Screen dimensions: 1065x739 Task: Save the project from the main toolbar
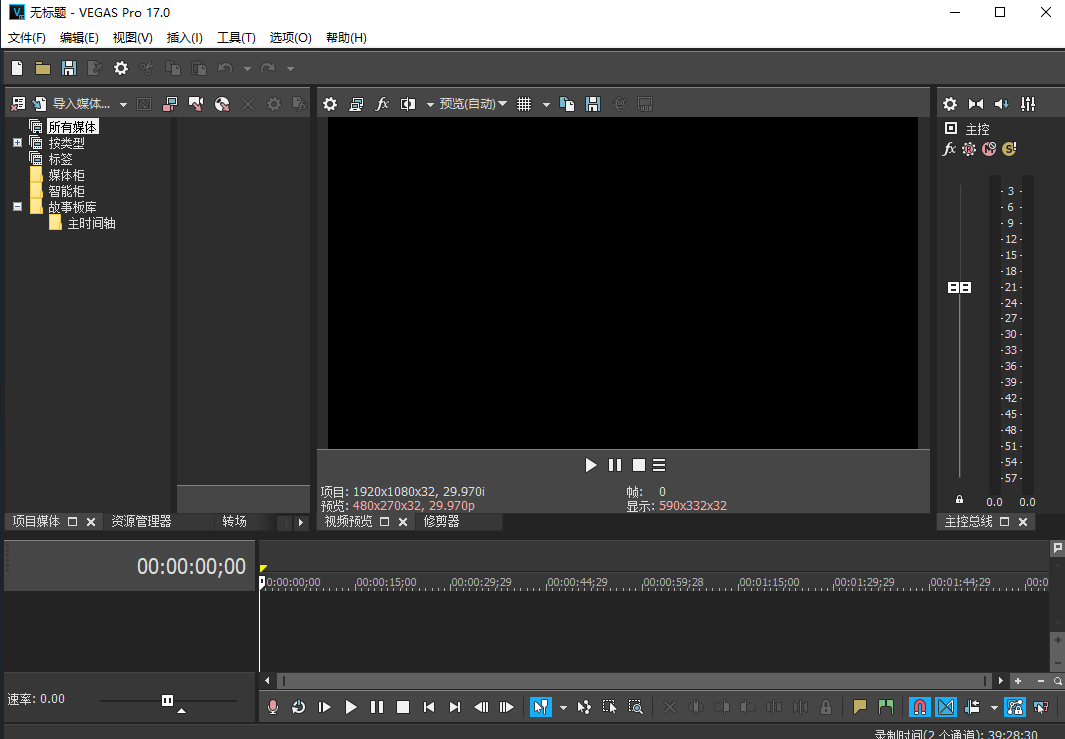click(x=69, y=68)
